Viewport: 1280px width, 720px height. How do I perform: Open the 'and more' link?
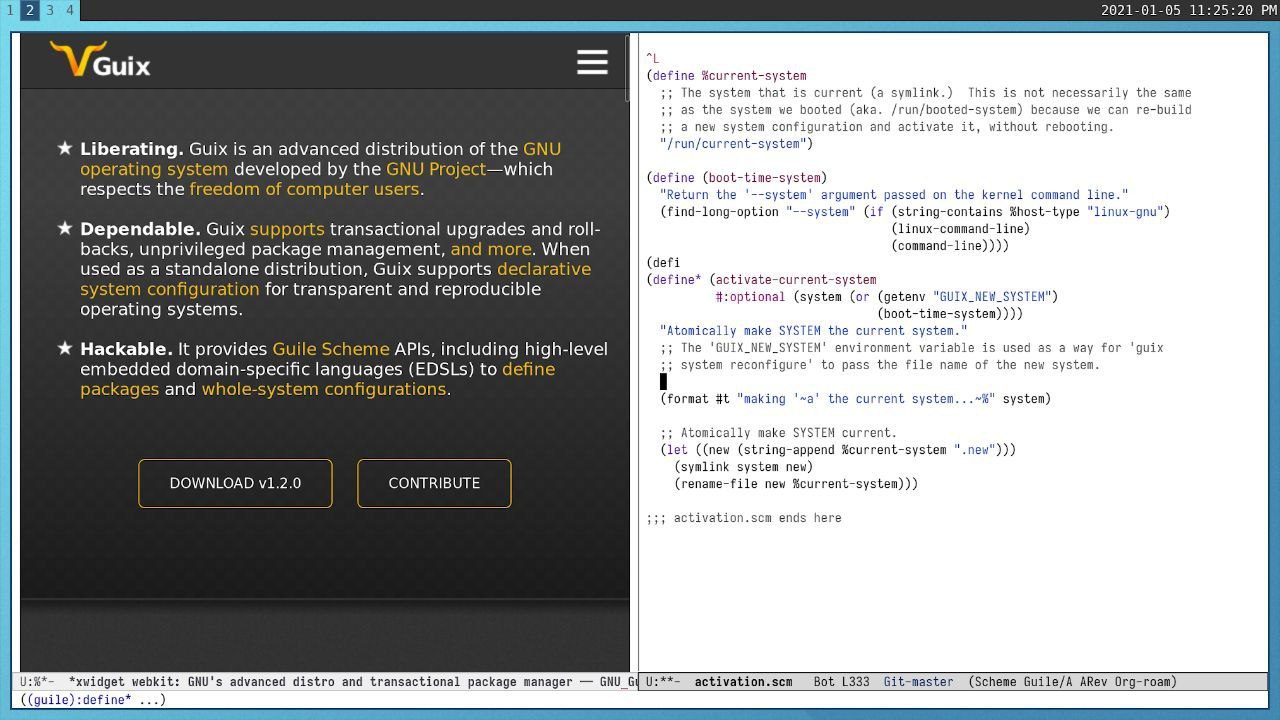coord(491,249)
